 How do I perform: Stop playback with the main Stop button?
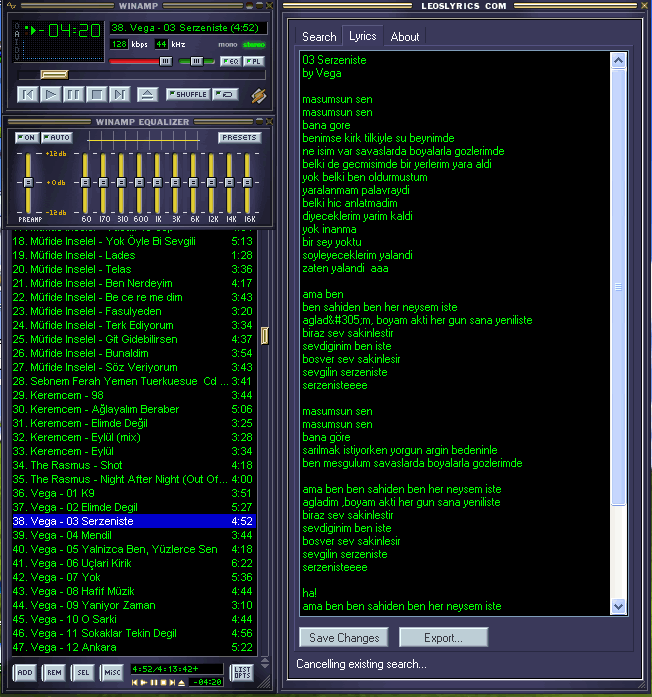click(97, 94)
